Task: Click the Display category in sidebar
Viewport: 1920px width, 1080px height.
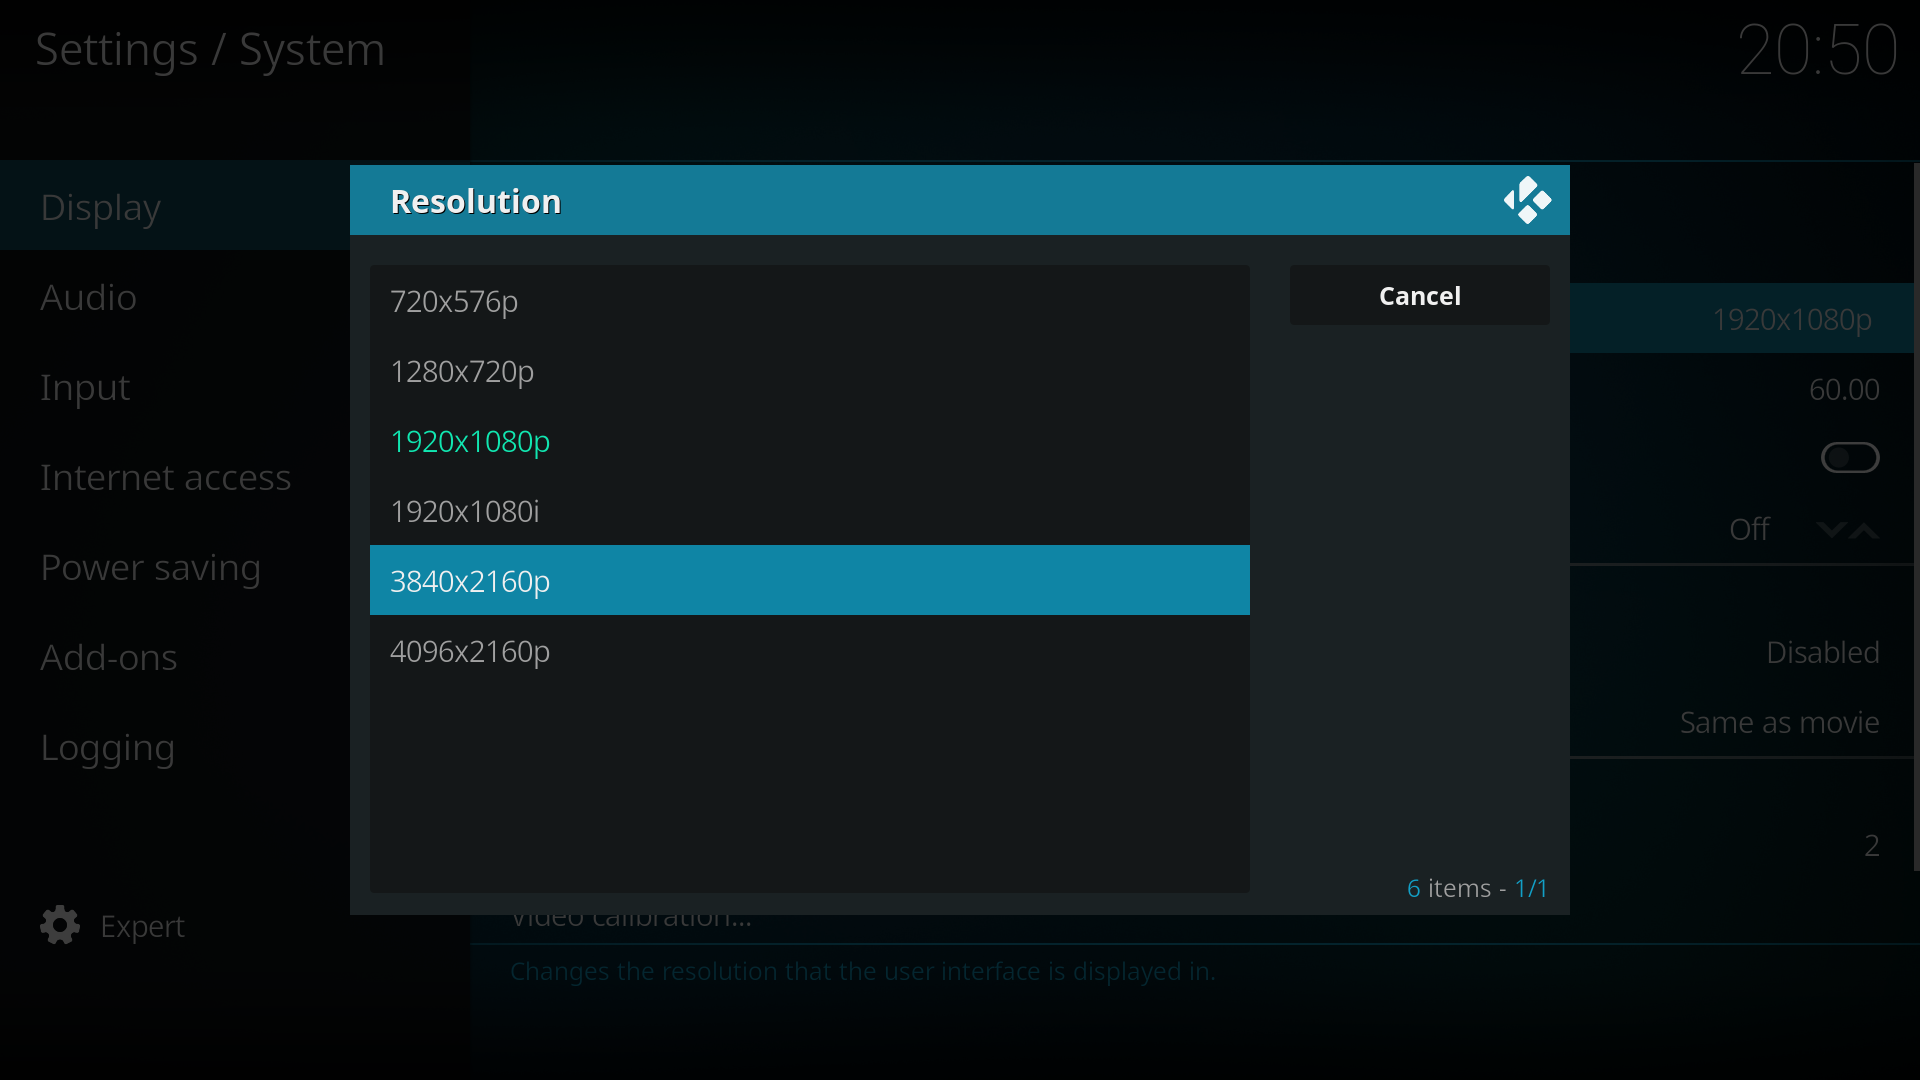Action: pyautogui.click(x=100, y=208)
